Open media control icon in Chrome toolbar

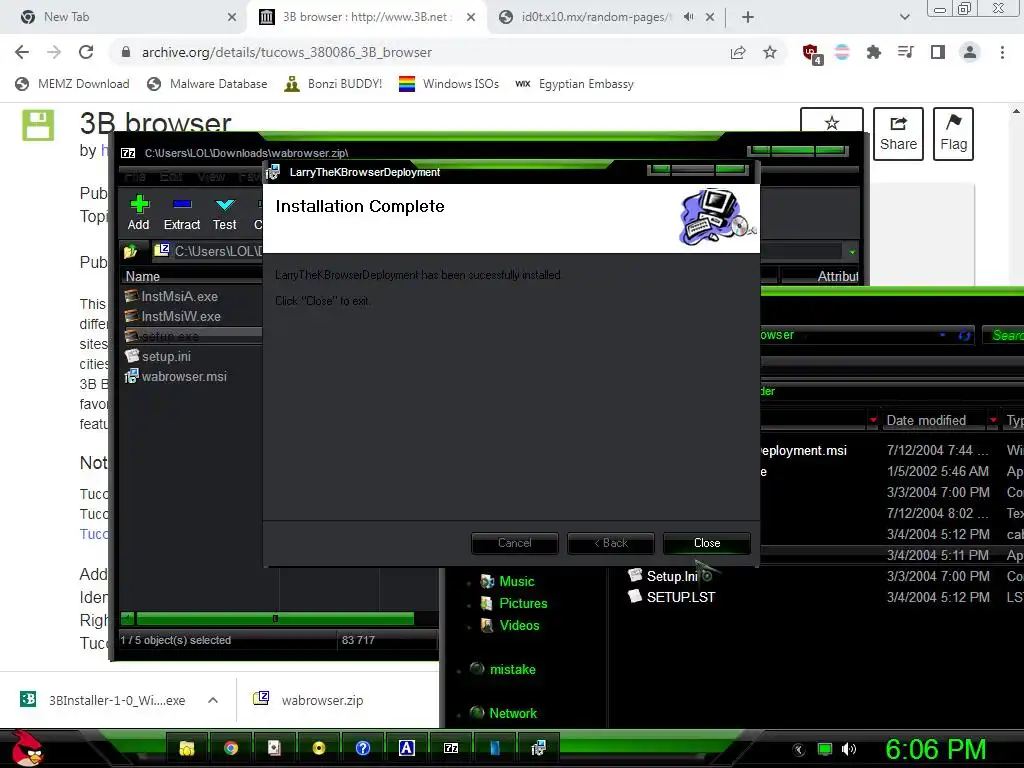click(x=906, y=52)
